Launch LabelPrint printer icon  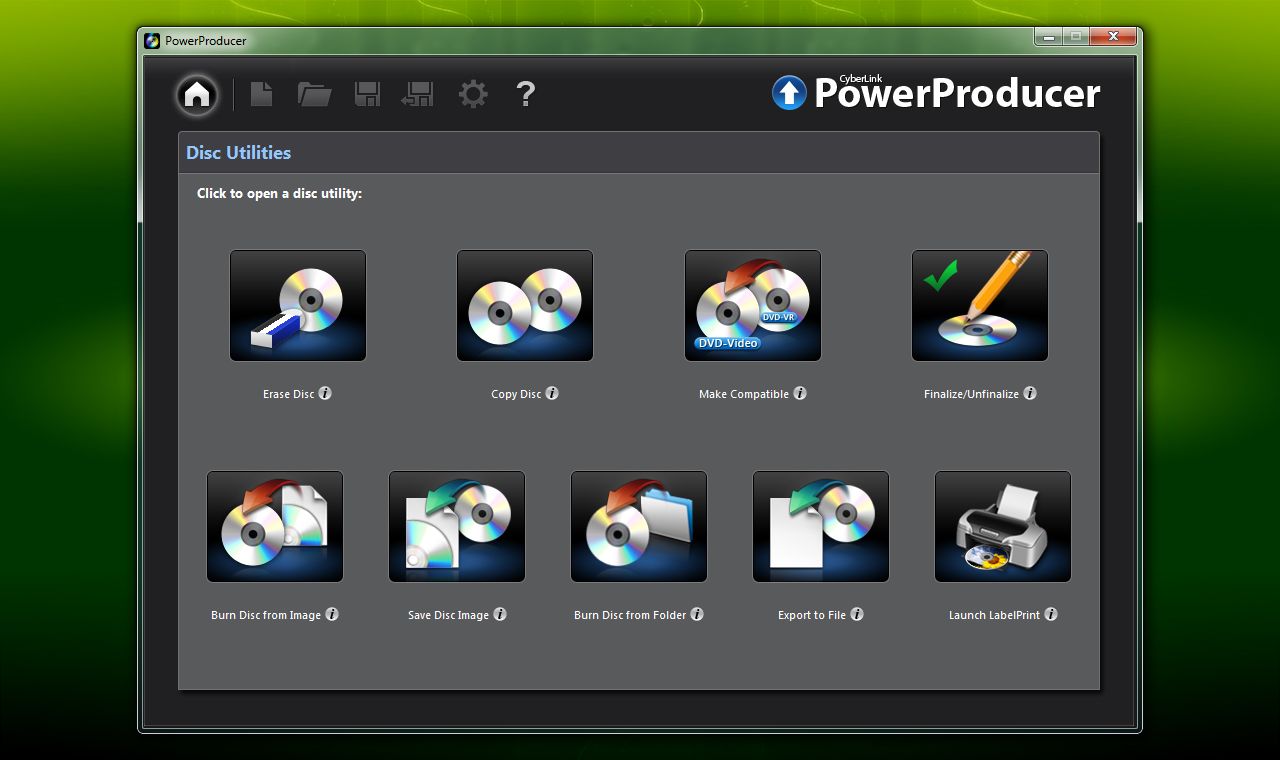(1003, 527)
